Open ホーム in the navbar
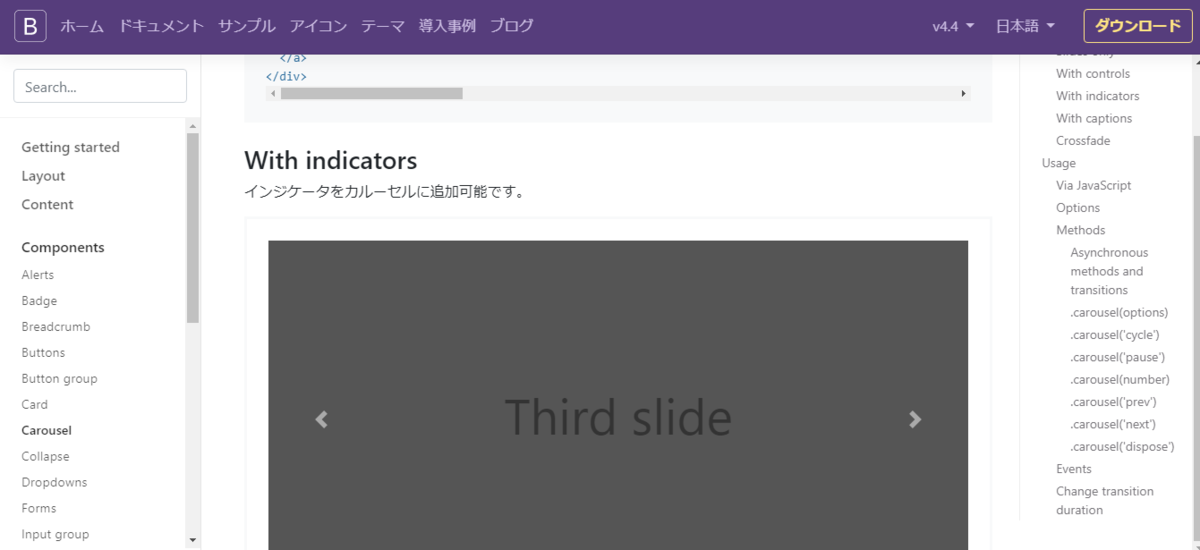1200x550 pixels. [x=82, y=27]
